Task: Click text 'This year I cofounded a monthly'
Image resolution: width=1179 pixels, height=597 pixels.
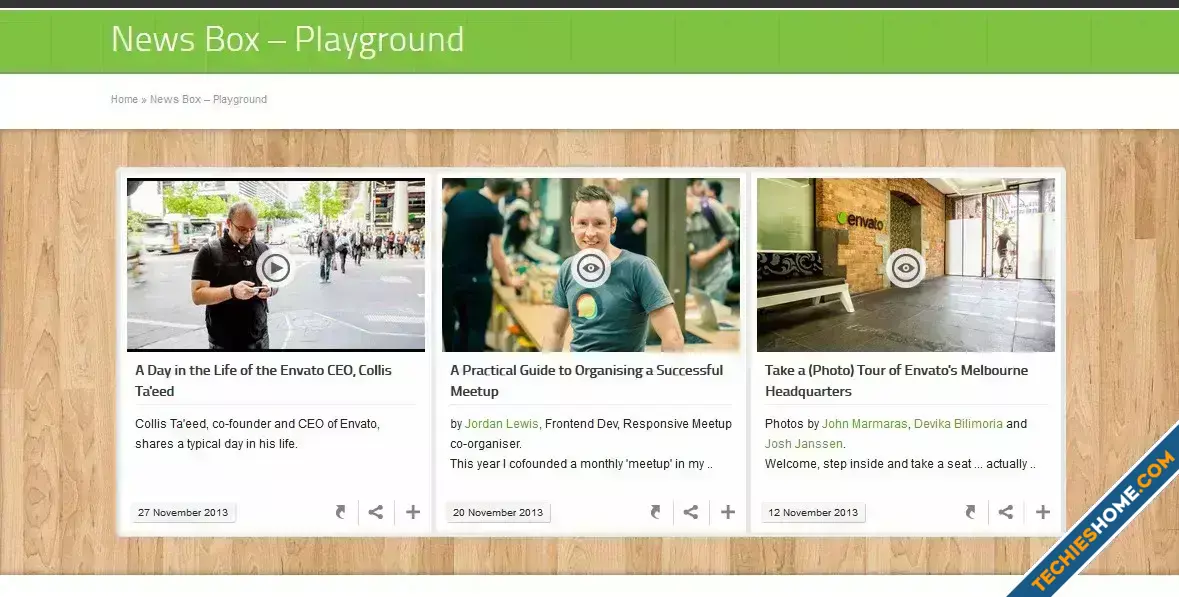Action: [x=537, y=464]
